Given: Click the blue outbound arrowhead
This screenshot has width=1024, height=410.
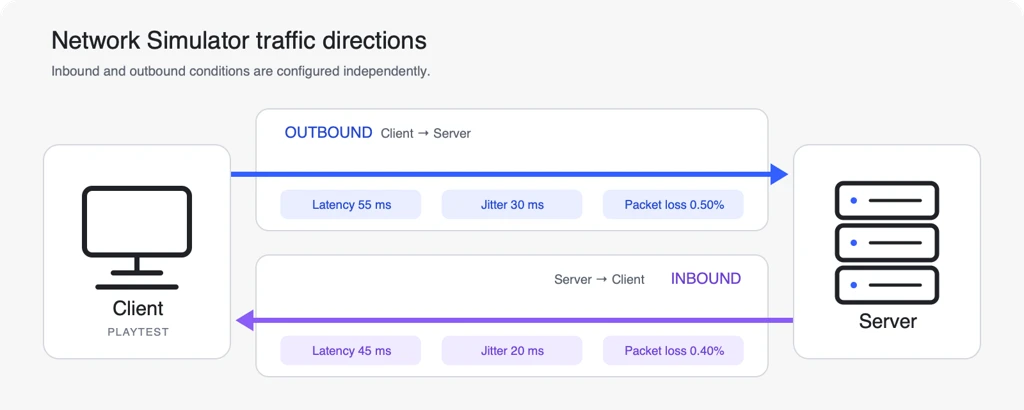Looking at the screenshot, I should (779, 174).
